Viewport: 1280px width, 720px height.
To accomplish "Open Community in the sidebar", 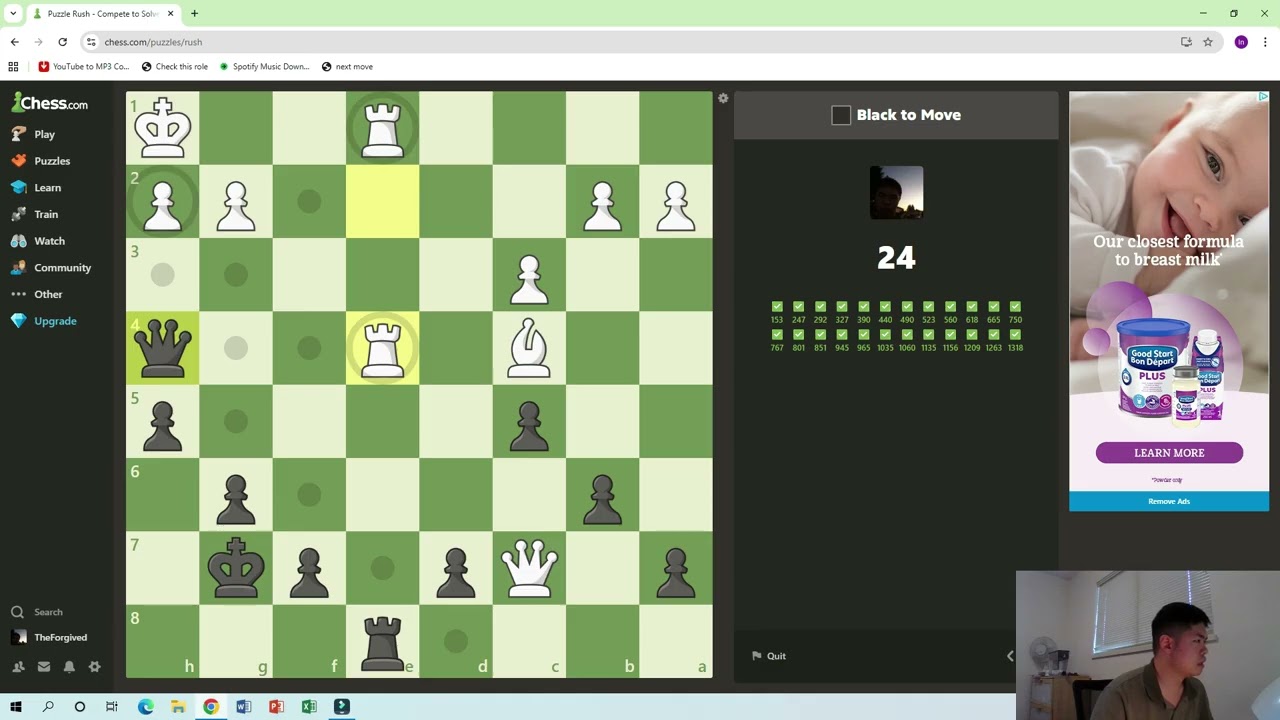I will [x=51, y=268].
